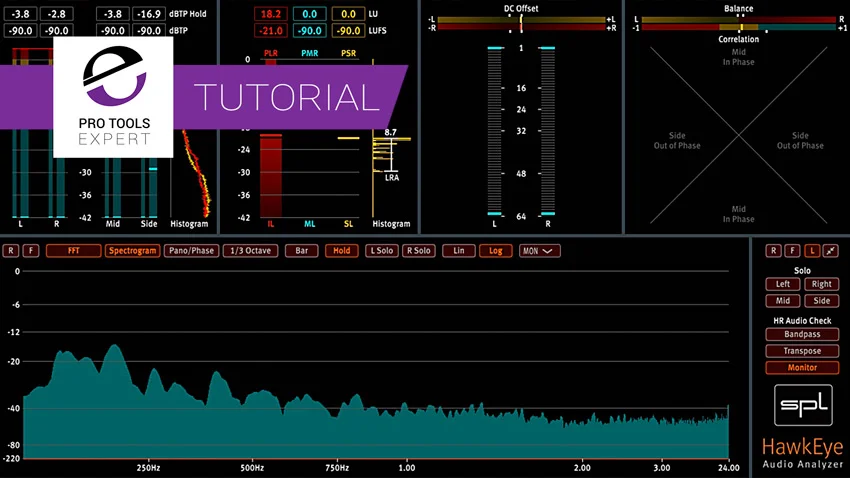Image resolution: width=850 pixels, height=478 pixels.
Task: Select the Bar display mode
Action: (301, 250)
